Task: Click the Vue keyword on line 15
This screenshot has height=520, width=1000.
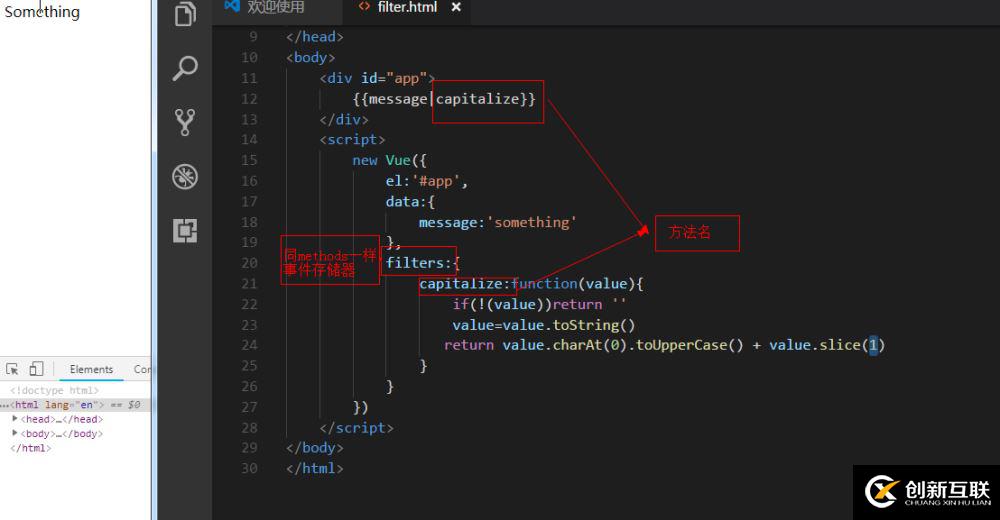Action: [x=398, y=160]
